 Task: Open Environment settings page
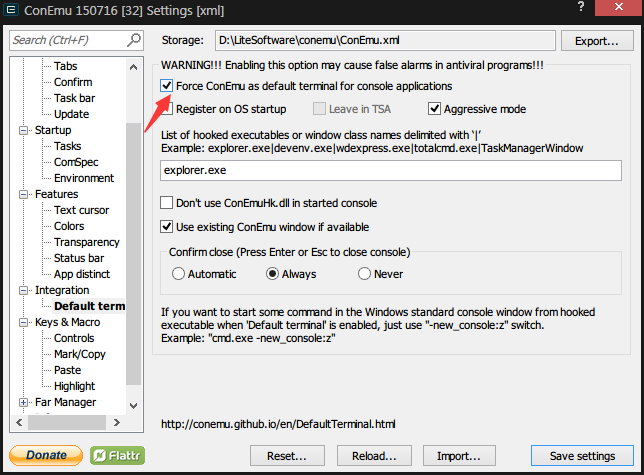point(84,178)
